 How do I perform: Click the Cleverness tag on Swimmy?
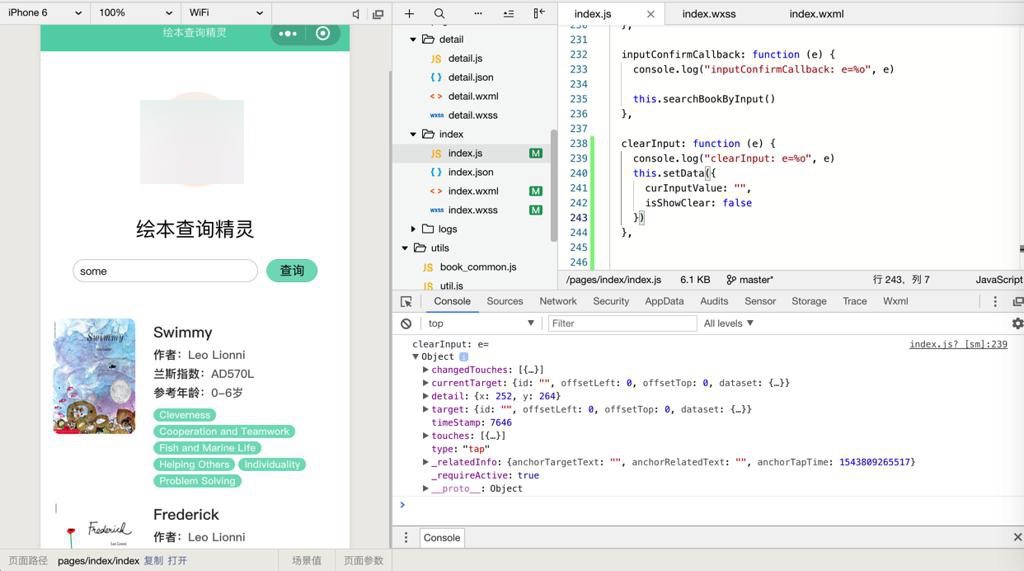click(x=185, y=415)
